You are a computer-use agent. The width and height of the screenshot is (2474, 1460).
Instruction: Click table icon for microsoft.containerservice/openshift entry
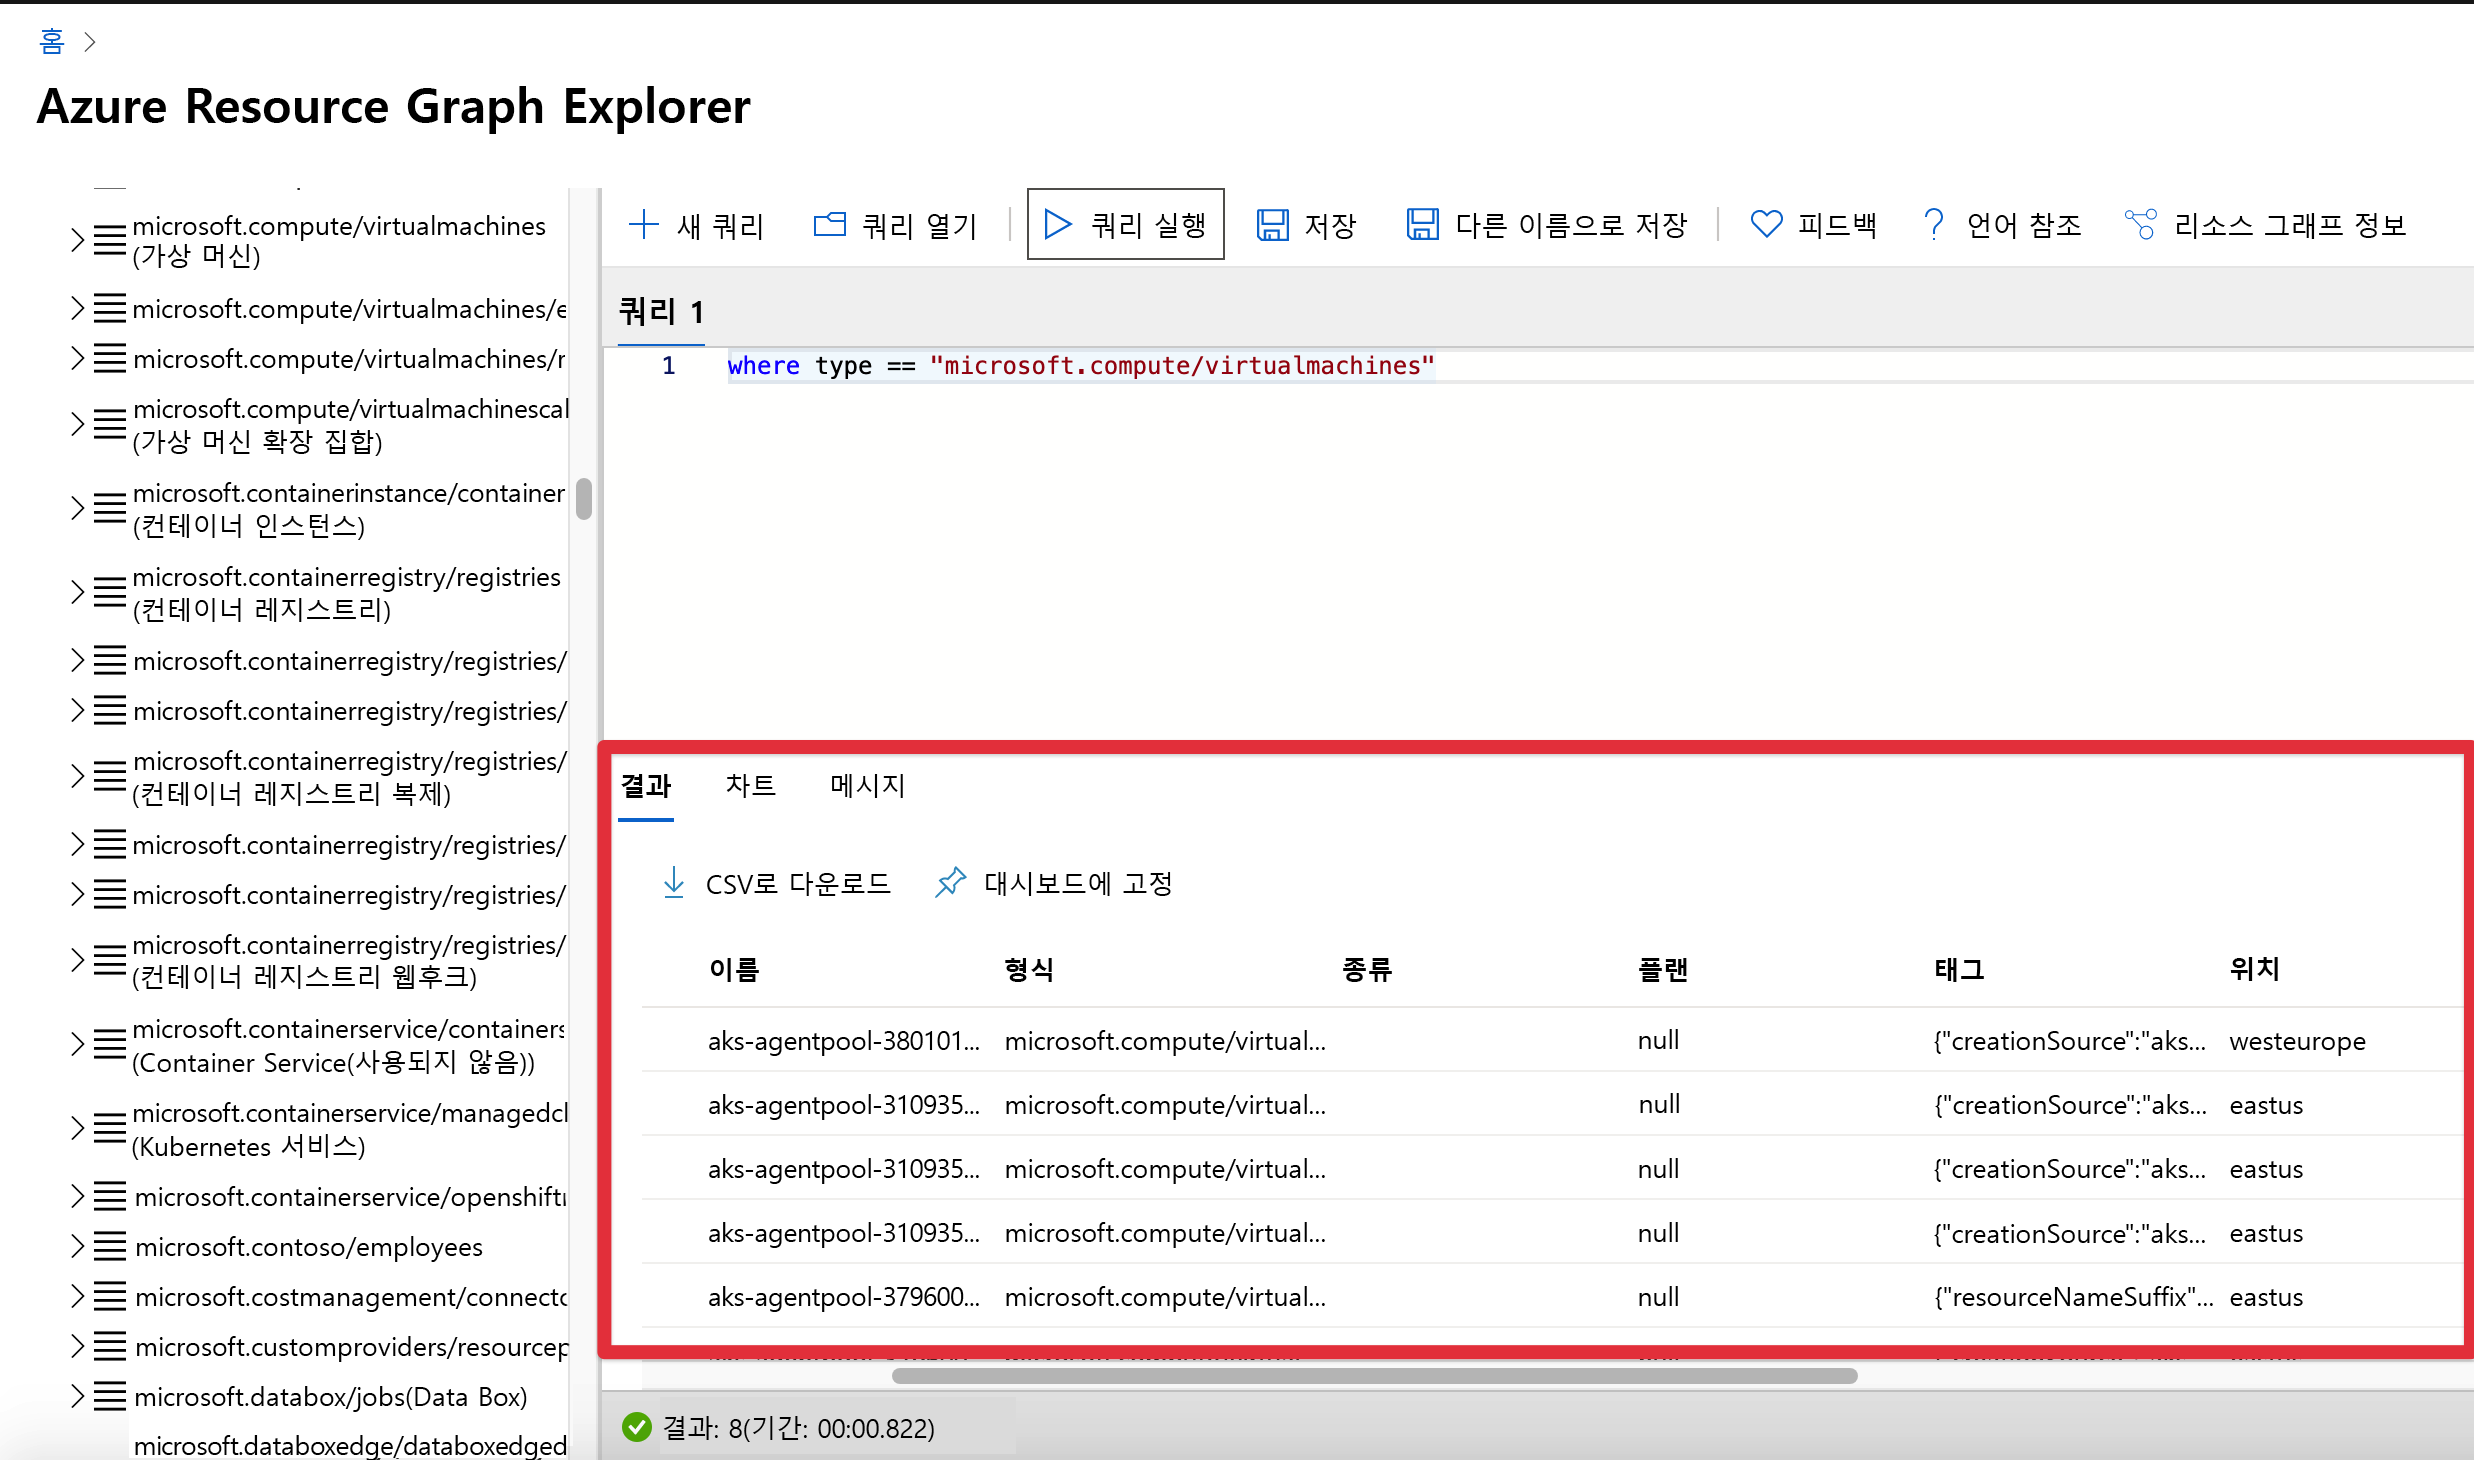[110, 1196]
